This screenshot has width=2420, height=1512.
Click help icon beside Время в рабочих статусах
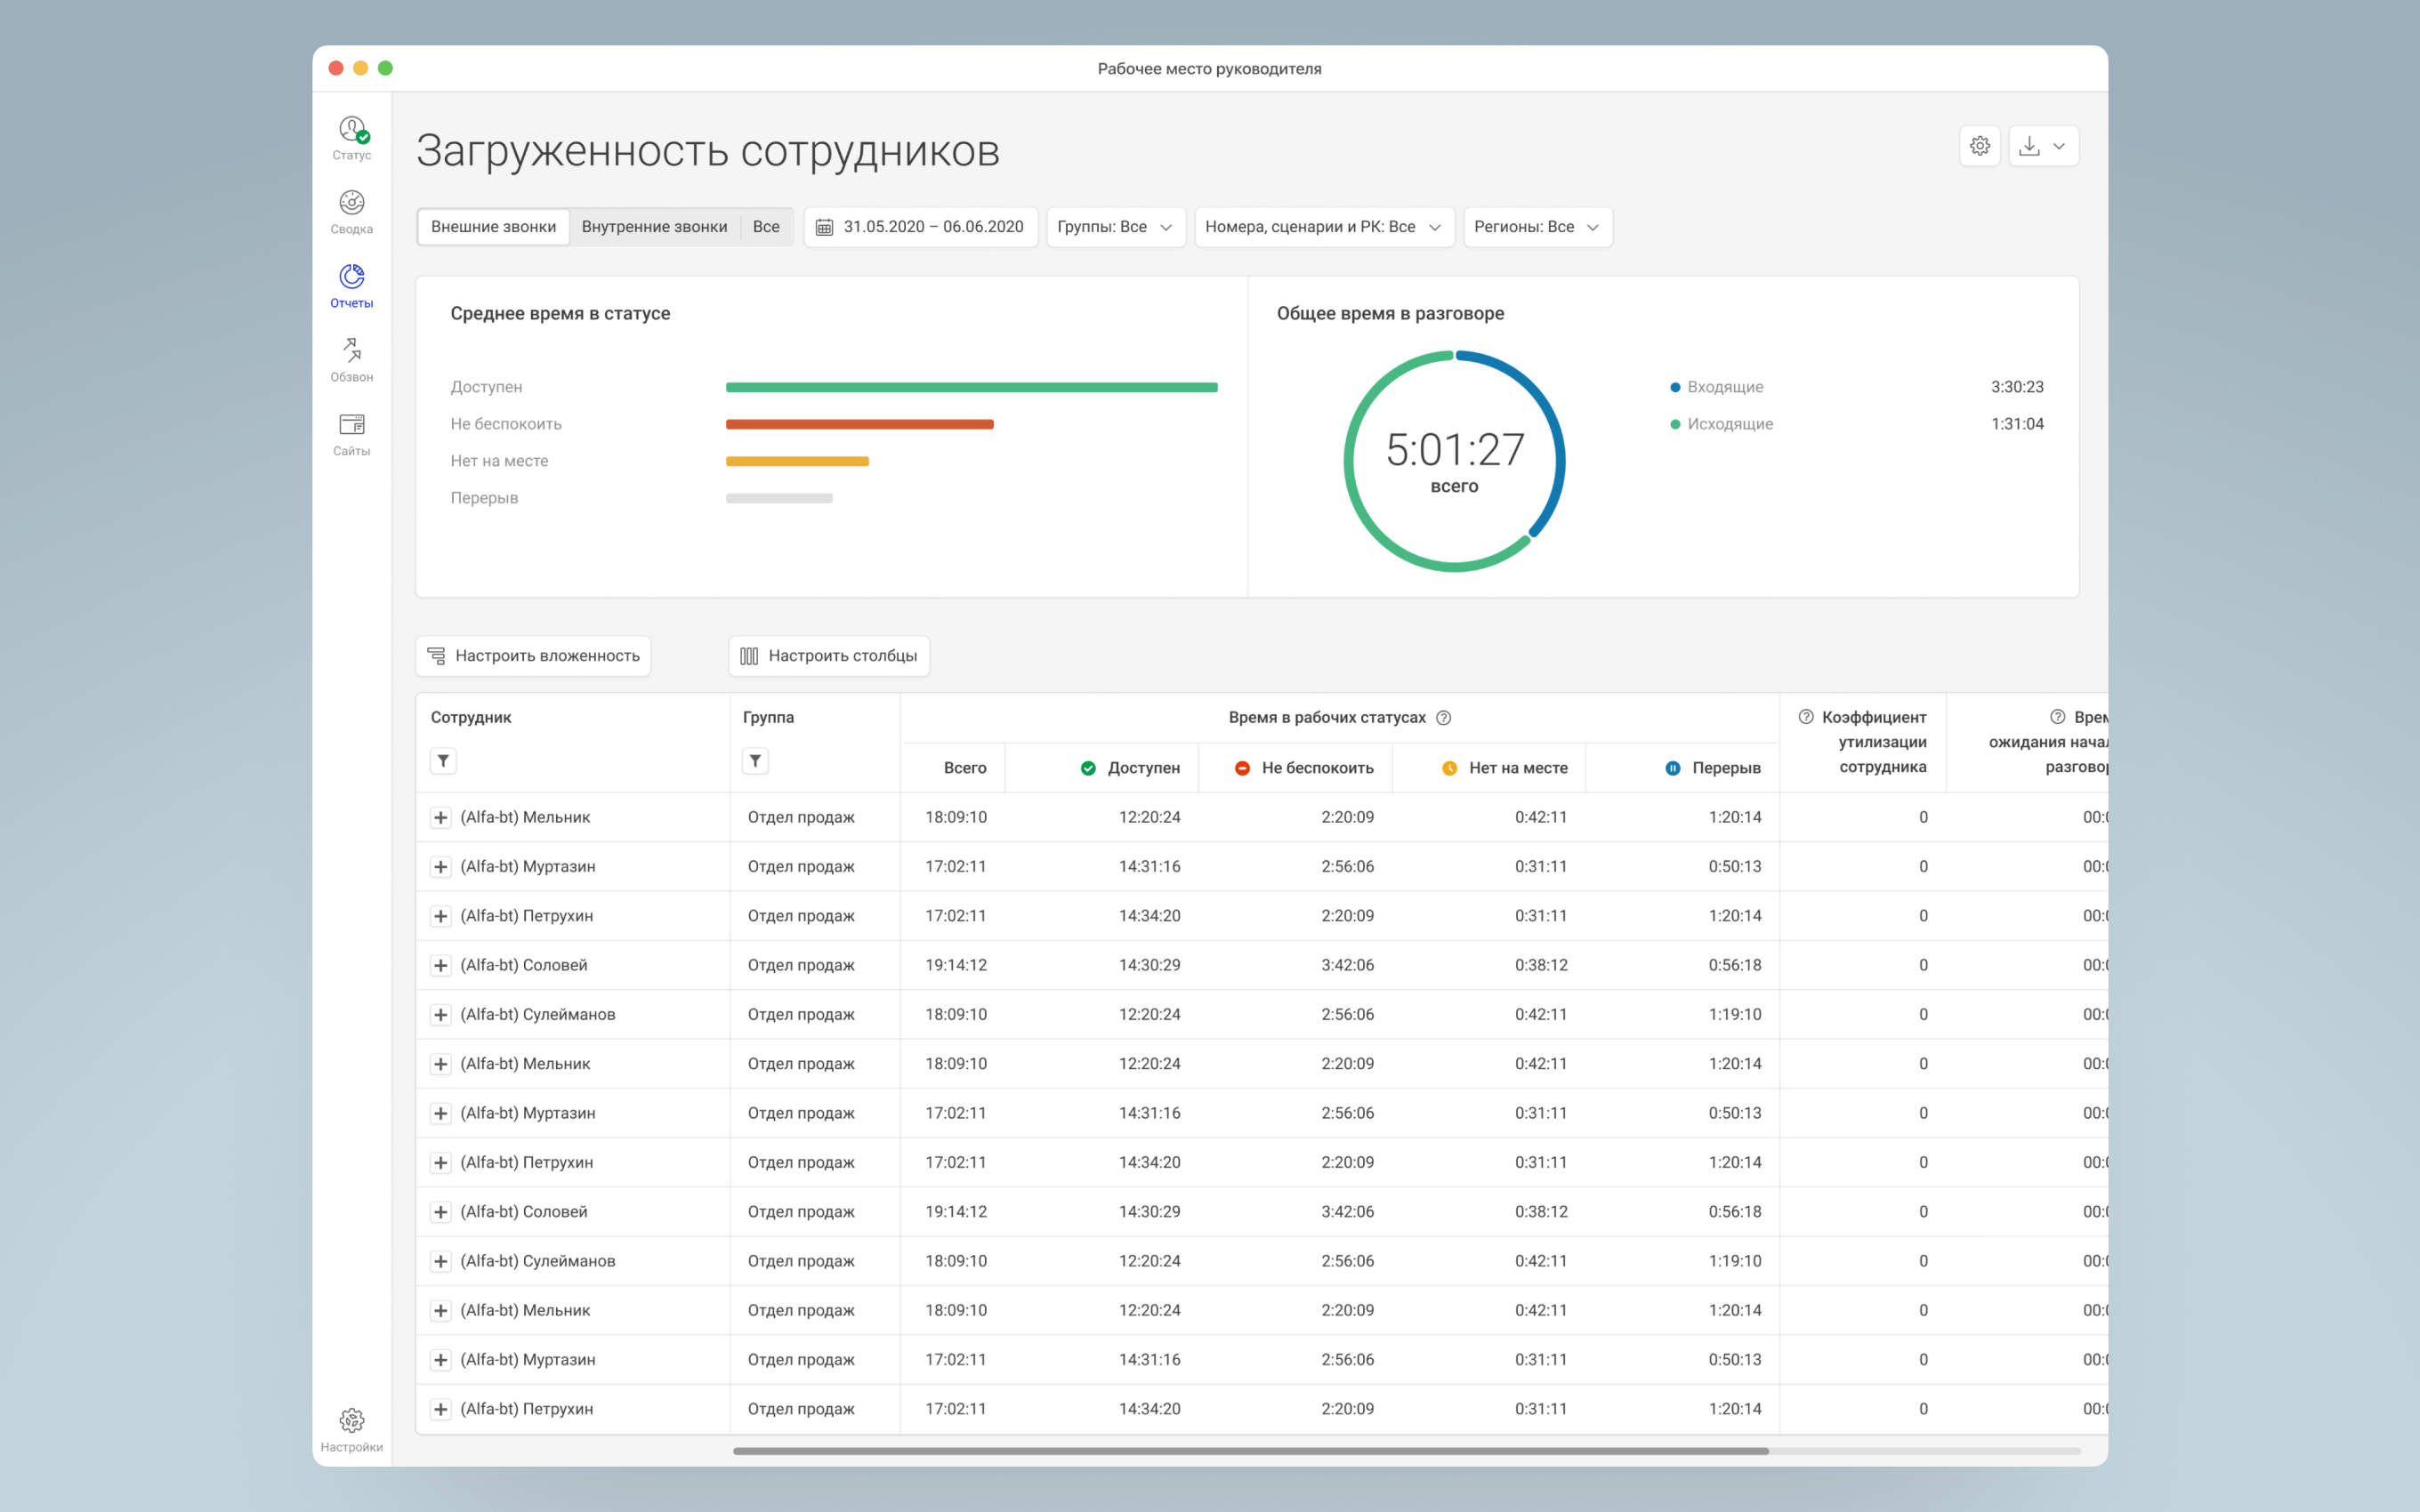point(1443,717)
